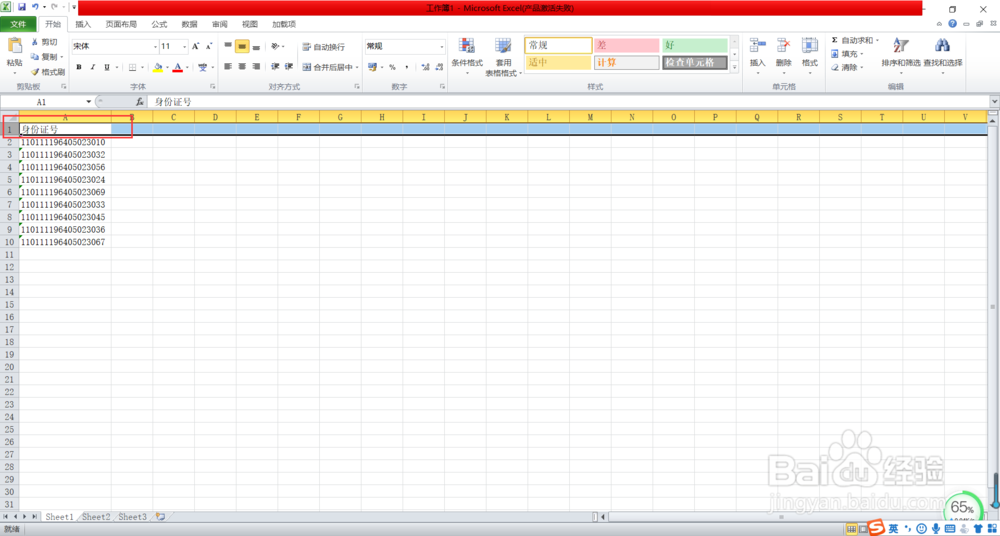
Task: Toggle italic formatting
Action: [92, 67]
